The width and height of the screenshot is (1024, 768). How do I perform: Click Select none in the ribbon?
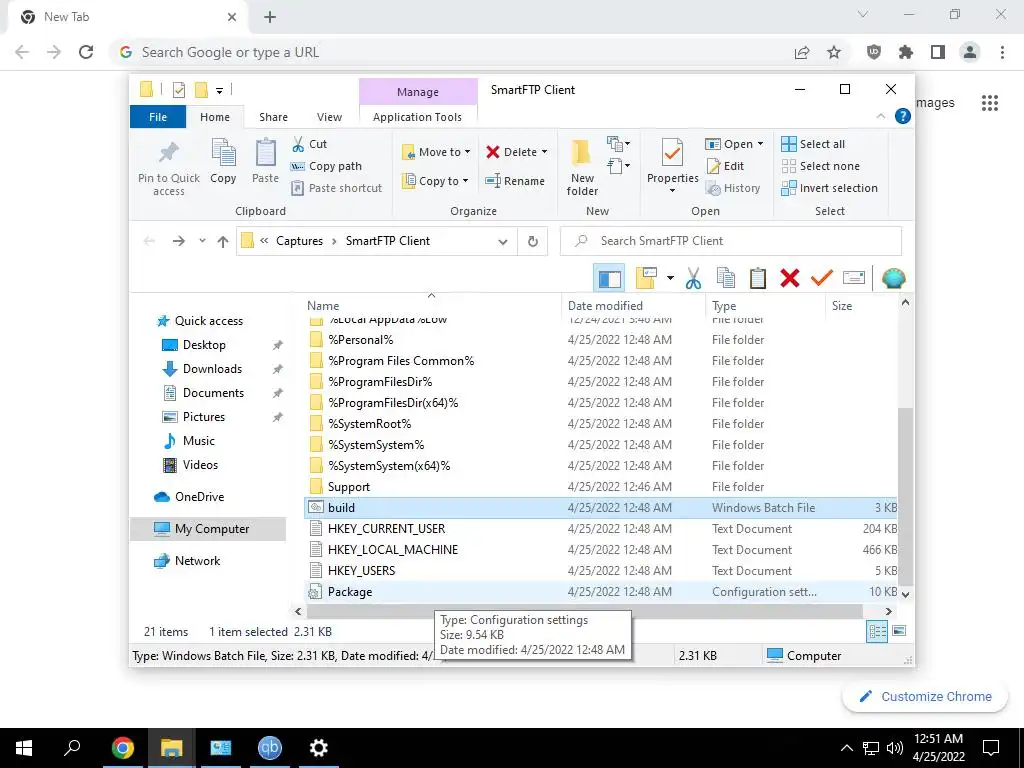821,166
